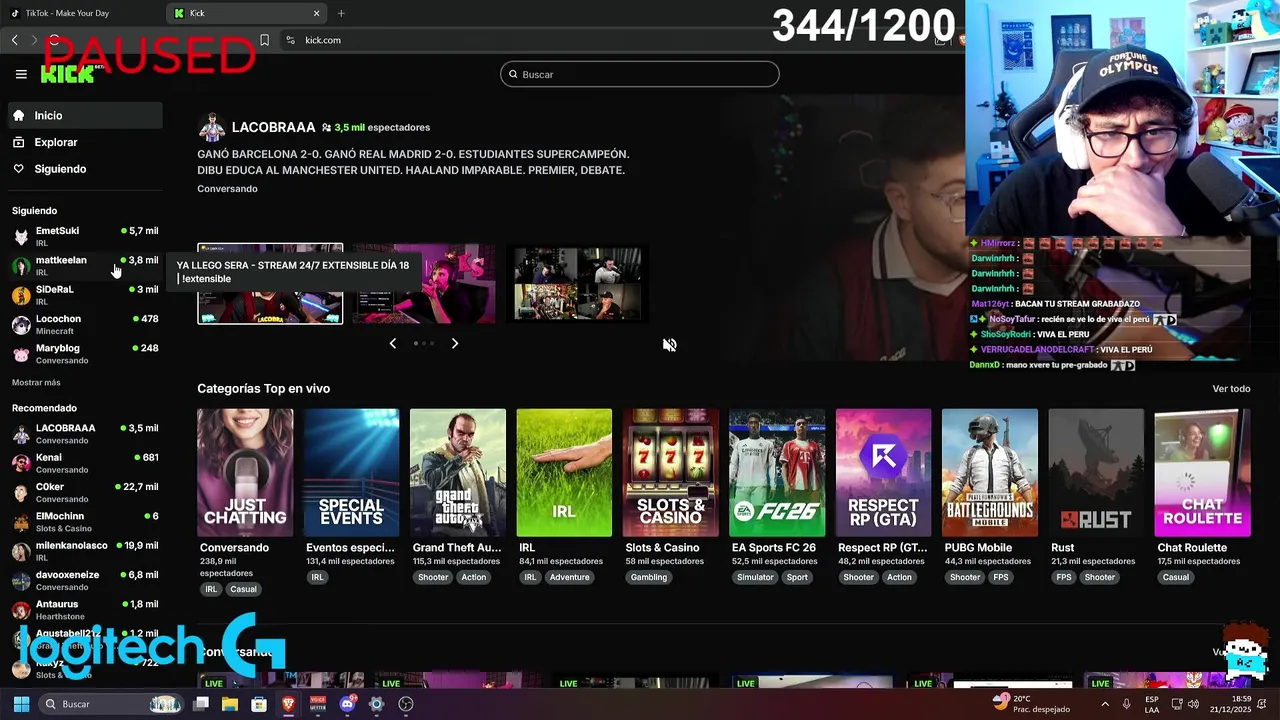
Task: Open a new browser tab
Action: tap(341, 13)
